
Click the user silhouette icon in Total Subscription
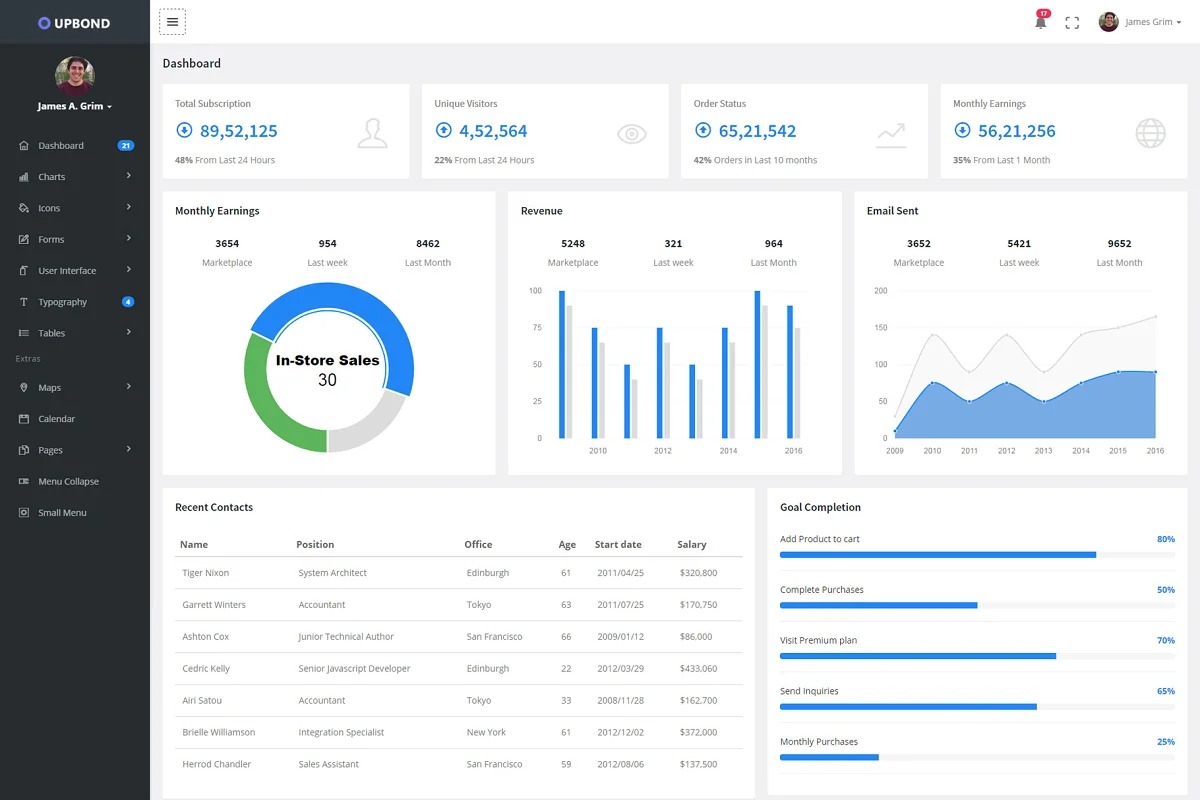[372, 133]
